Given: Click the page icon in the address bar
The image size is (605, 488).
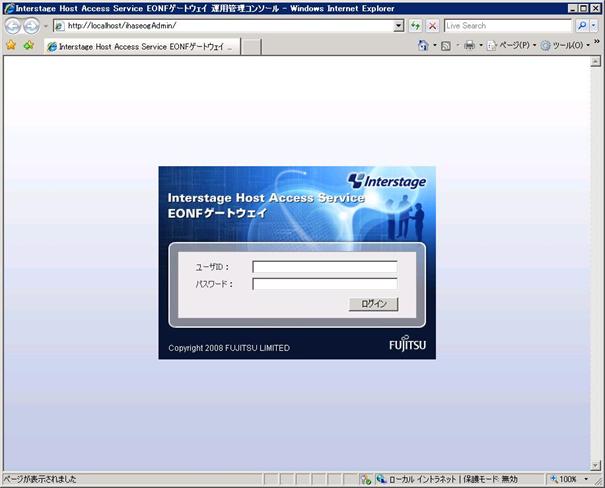Looking at the screenshot, I should pyautogui.click(x=59, y=26).
